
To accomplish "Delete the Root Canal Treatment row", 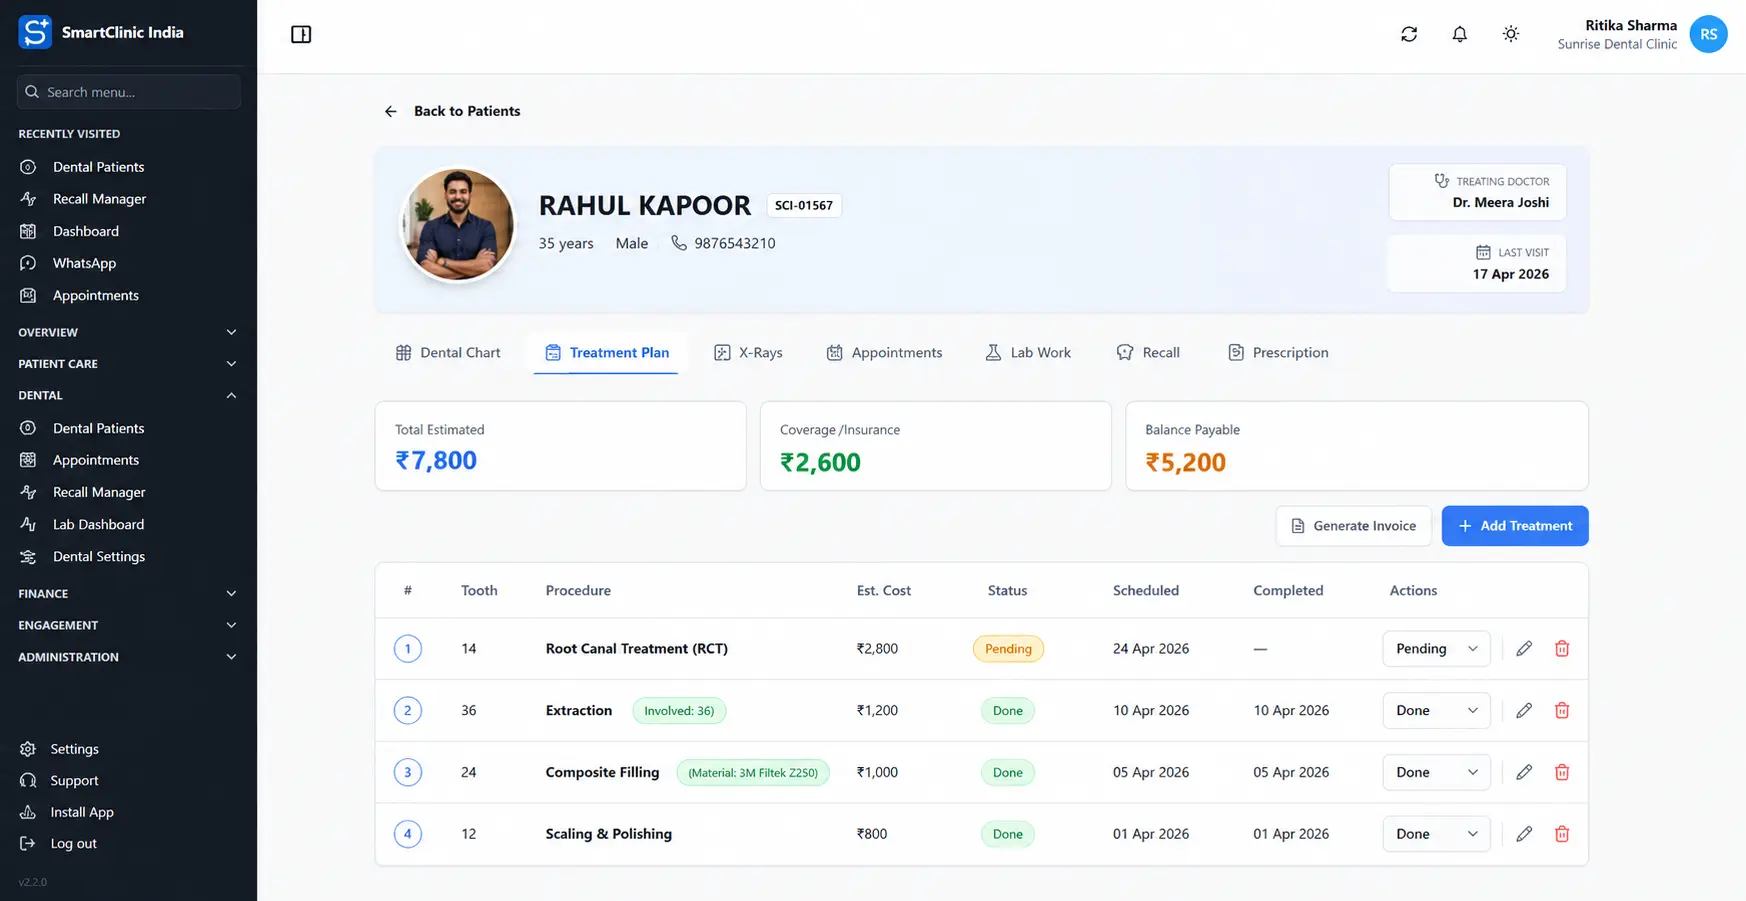I will 1562,649.
